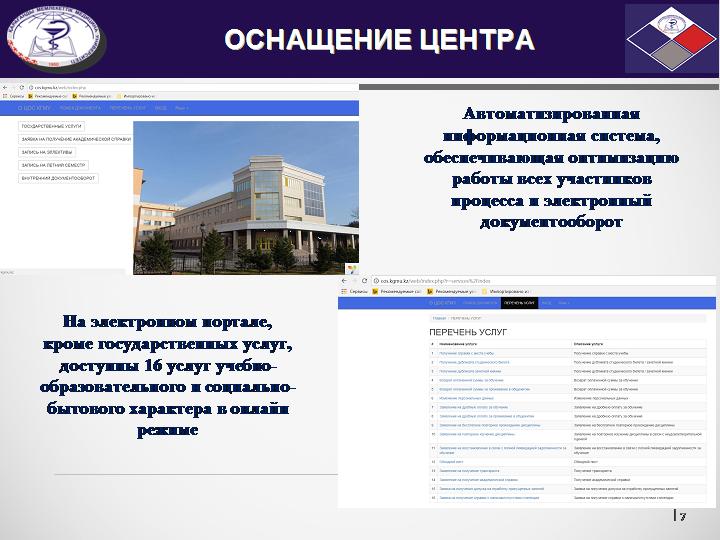720x540 pixels.
Task: Open ЗАЯВКА НА ПОЛУЧЕНИЕ АКАДЕМИЧЕСКОЙ СПРАВКИ
Action: 75,140
